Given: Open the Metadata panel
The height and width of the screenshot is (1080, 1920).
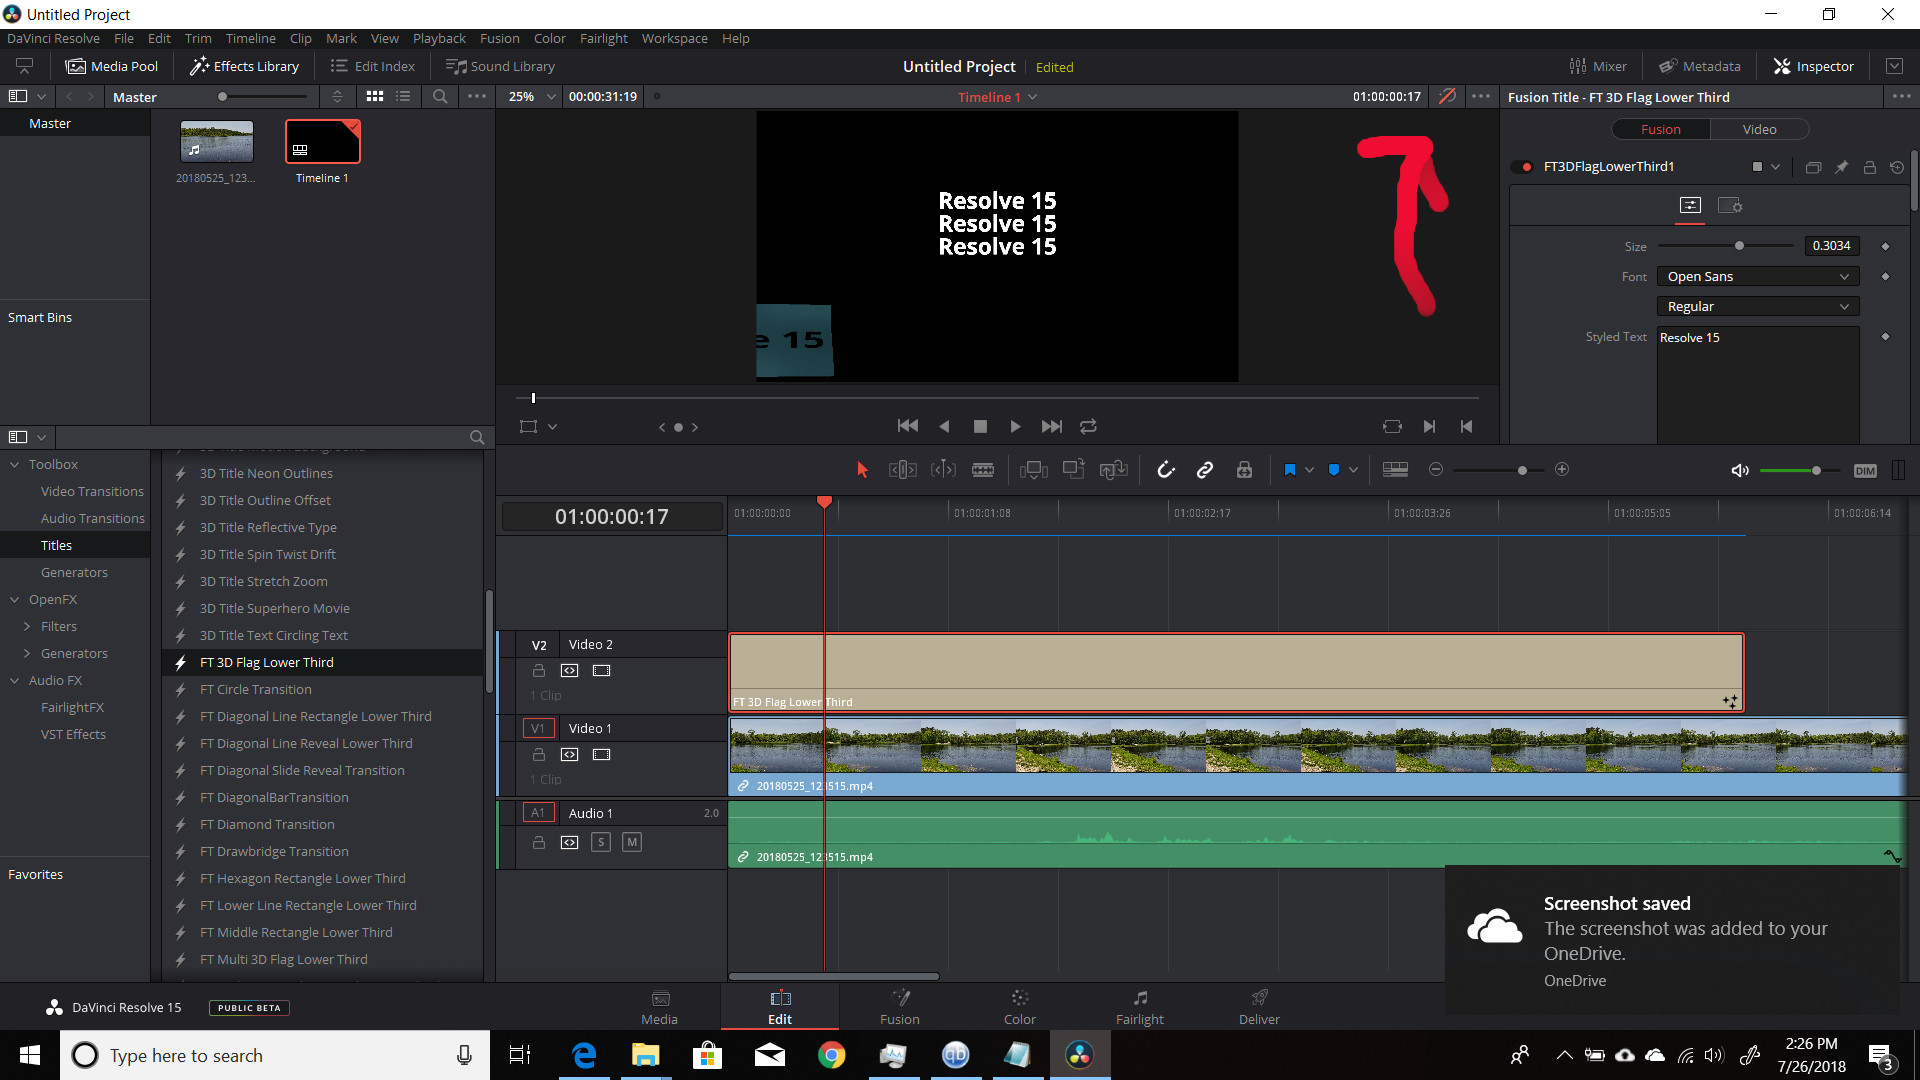Looking at the screenshot, I should click(1700, 66).
